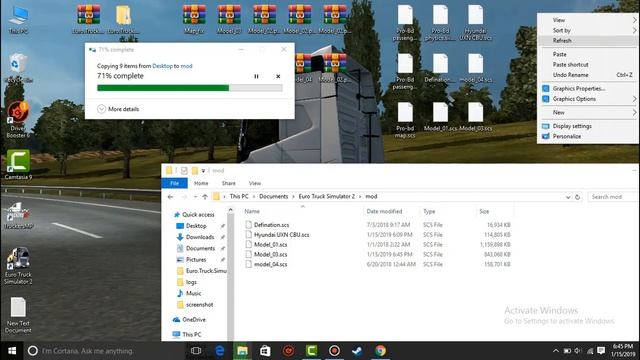The height and width of the screenshot is (360, 640).
Task: Open Pictures in the navigation pane
Action: 196,260
